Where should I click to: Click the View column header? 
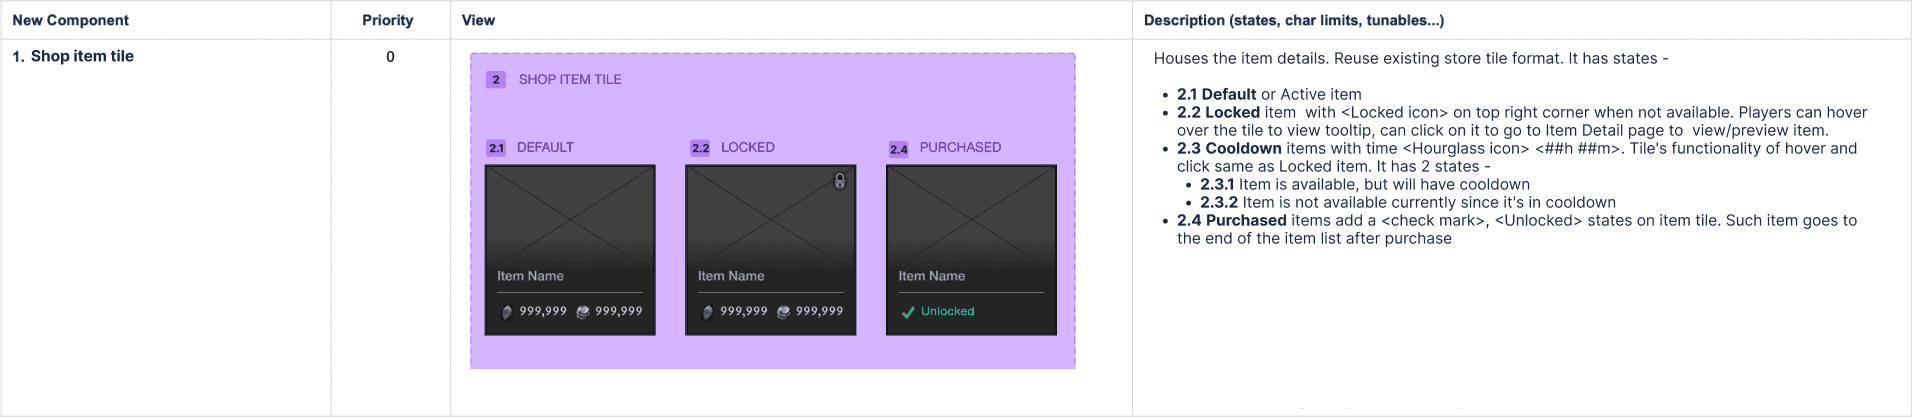[x=478, y=20]
